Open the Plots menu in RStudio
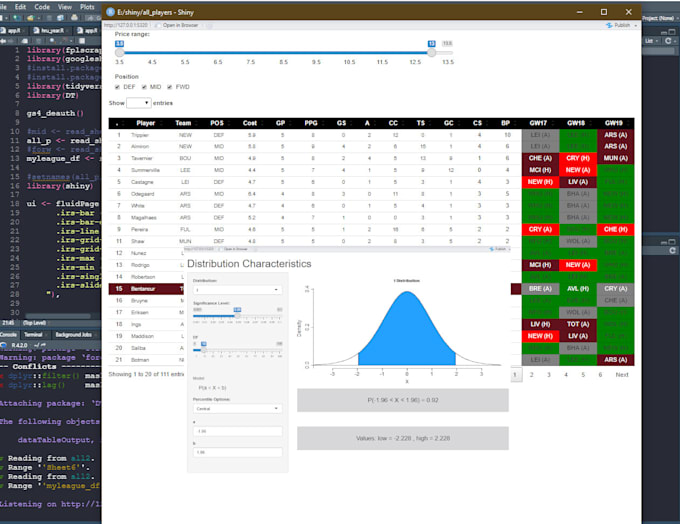The image size is (680, 524). point(87,7)
